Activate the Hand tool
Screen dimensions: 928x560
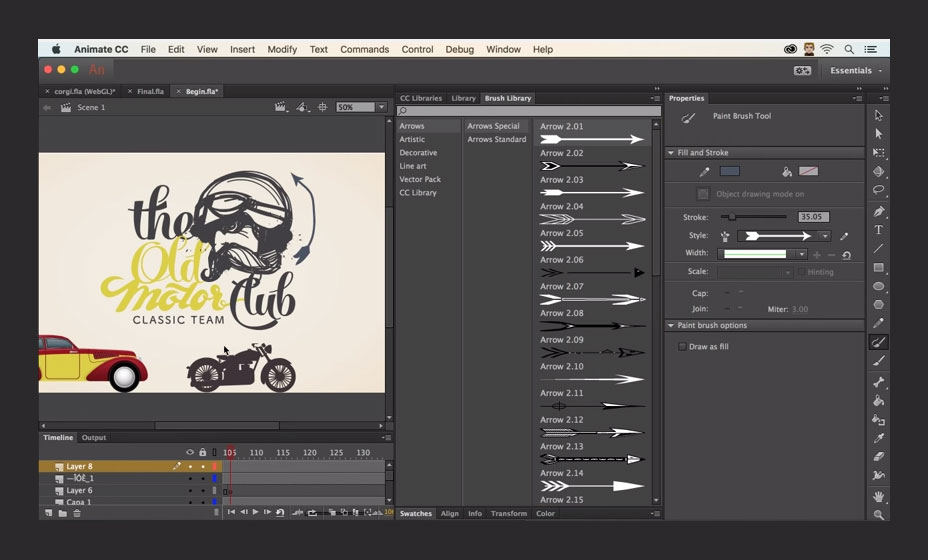(x=878, y=495)
